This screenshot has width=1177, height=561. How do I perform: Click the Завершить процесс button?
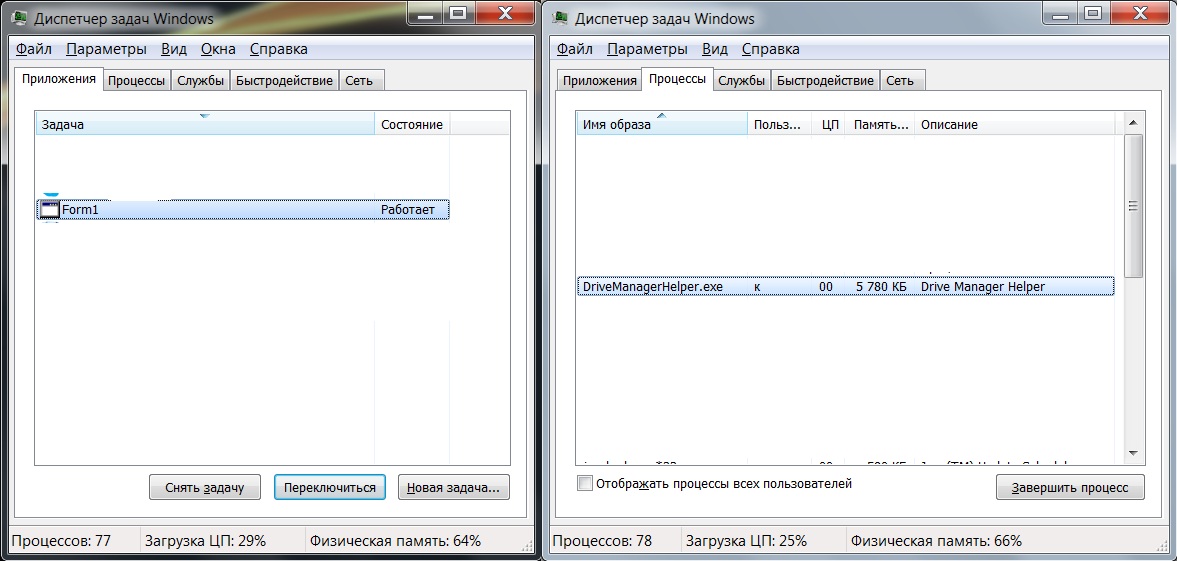pos(1070,487)
